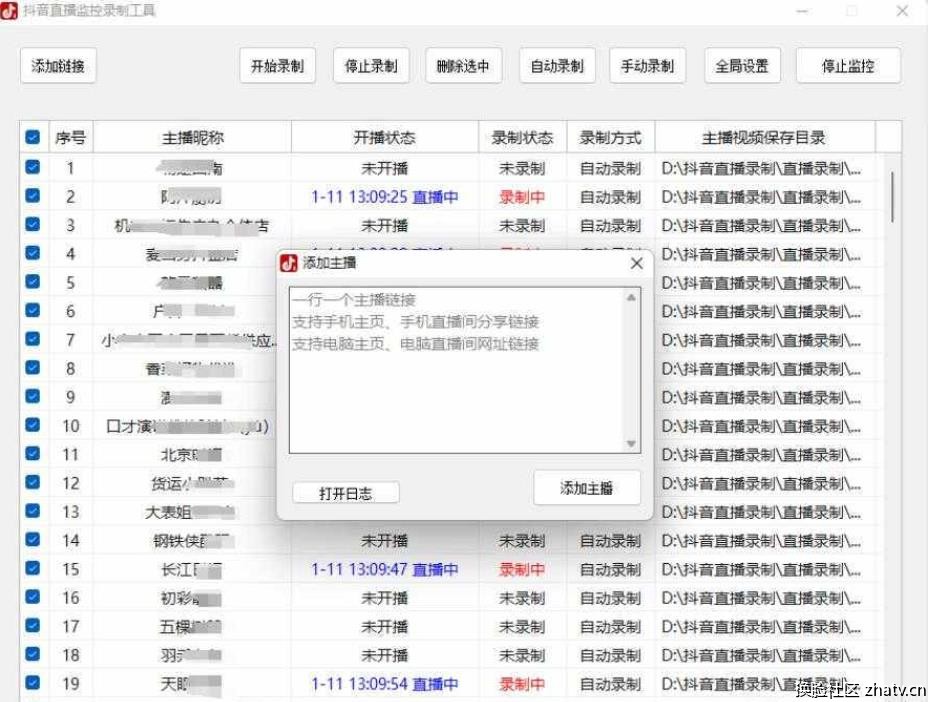
Task: Click 录制中 in row 2
Action: coord(522,196)
